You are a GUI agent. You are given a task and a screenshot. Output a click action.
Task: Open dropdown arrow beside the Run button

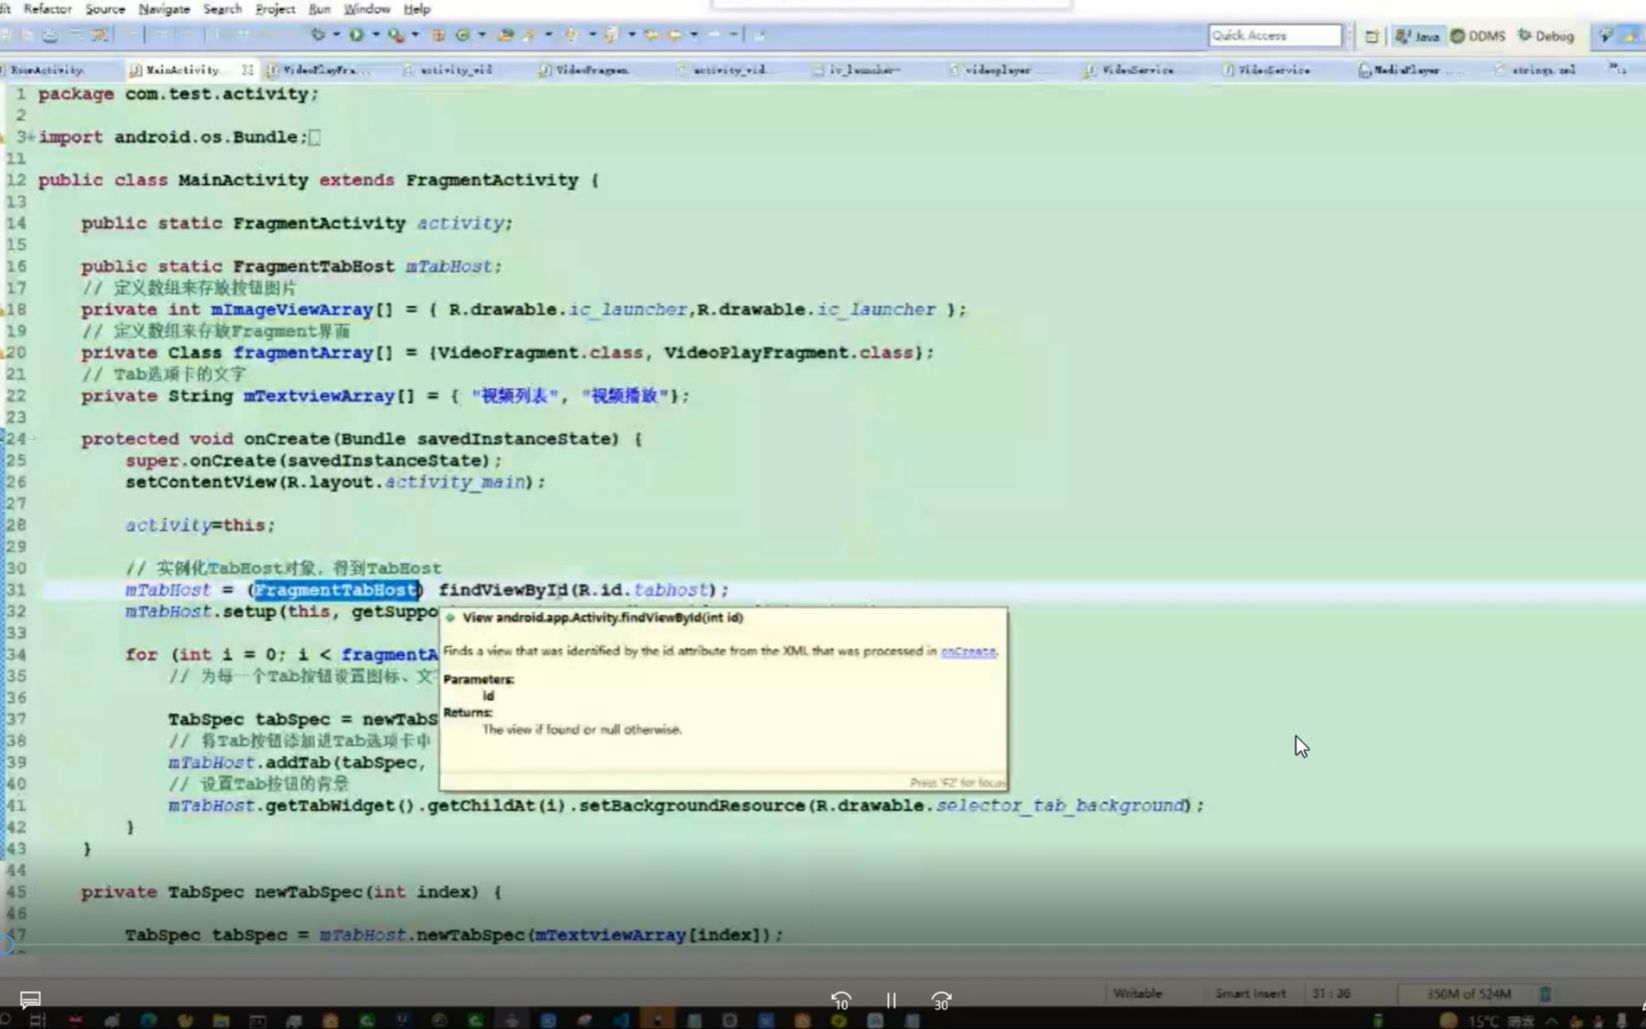point(375,35)
